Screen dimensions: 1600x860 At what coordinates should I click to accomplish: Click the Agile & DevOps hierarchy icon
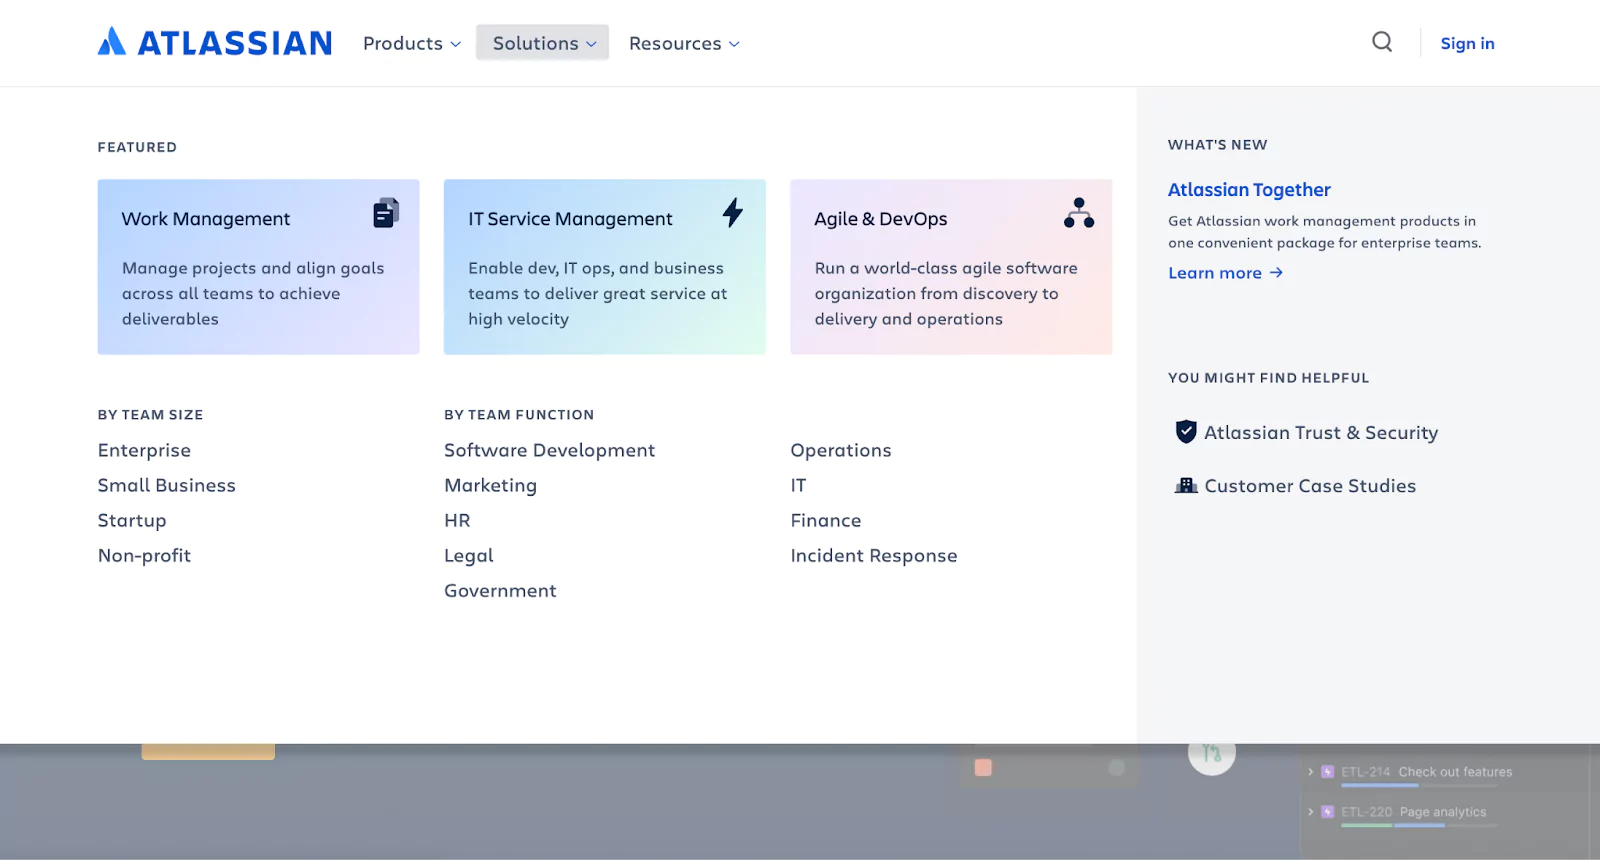click(1079, 213)
